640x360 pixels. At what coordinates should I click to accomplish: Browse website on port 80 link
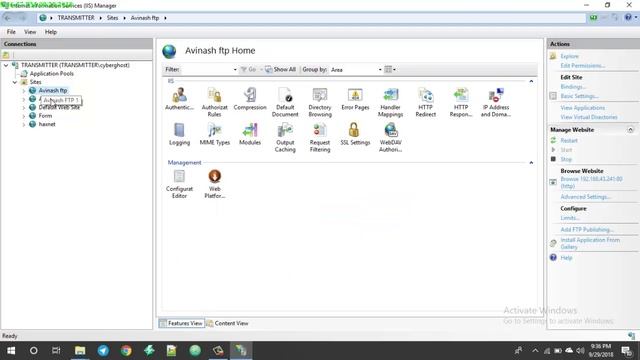pos(591,182)
